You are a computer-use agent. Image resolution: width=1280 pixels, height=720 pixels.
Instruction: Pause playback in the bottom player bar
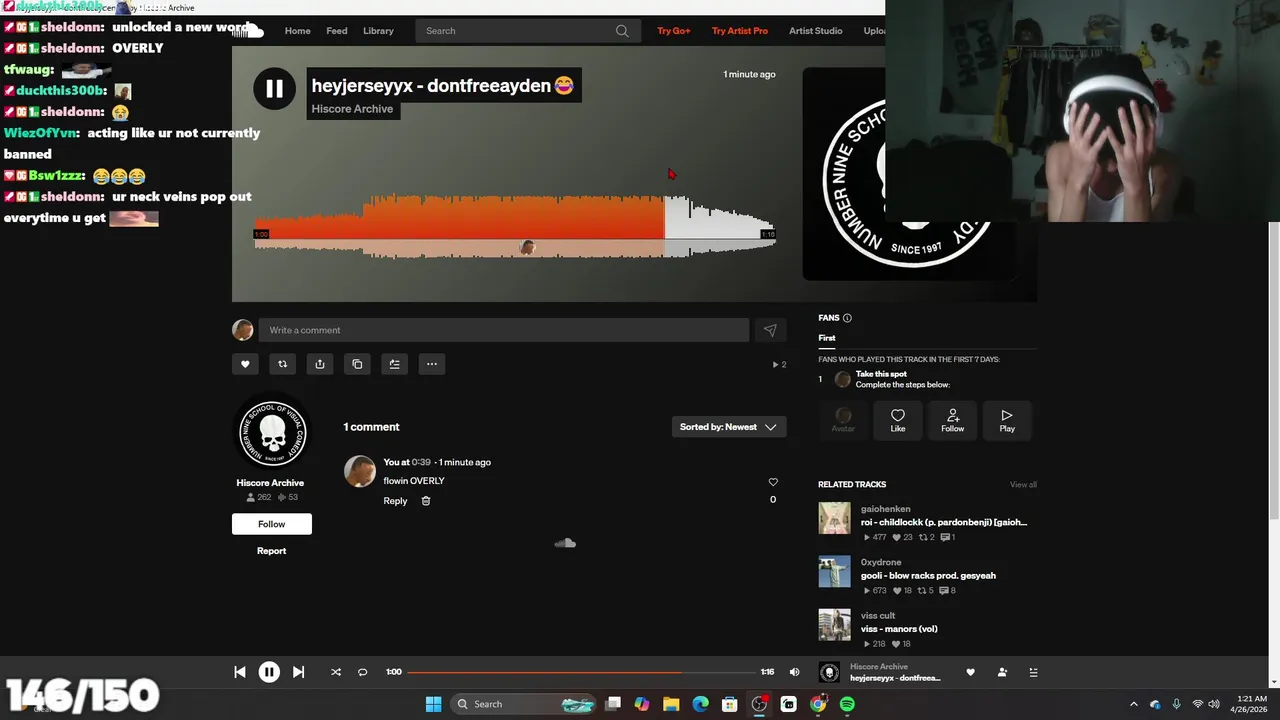pos(269,672)
